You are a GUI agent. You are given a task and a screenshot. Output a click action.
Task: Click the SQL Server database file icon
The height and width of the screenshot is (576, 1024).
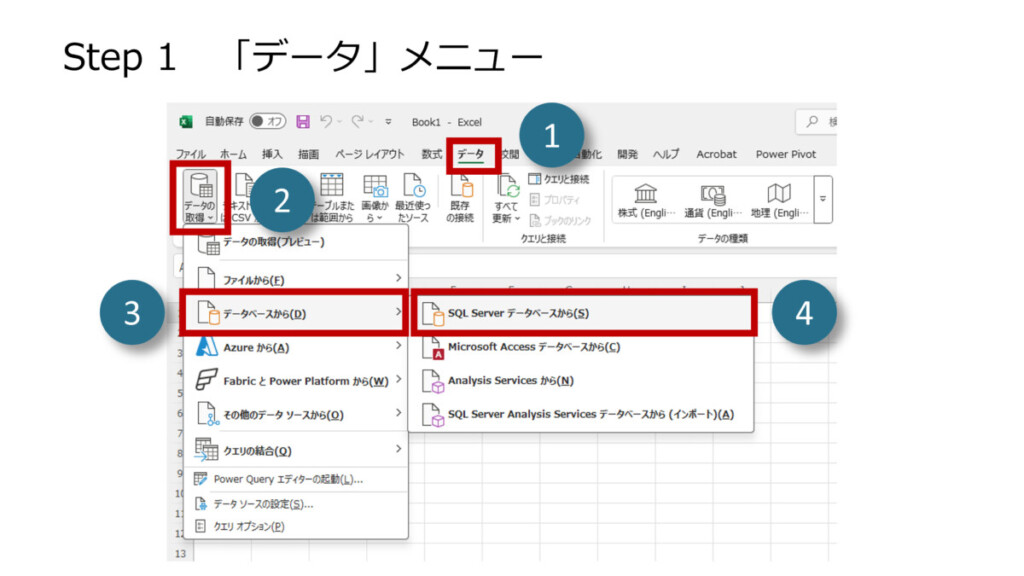433,314
